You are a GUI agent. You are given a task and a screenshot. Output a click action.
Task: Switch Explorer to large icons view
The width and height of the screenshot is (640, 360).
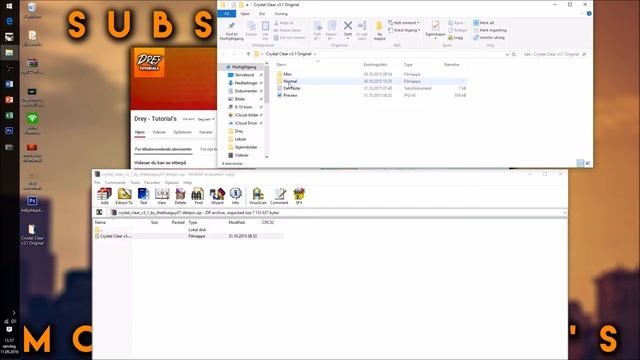[588, 163]
